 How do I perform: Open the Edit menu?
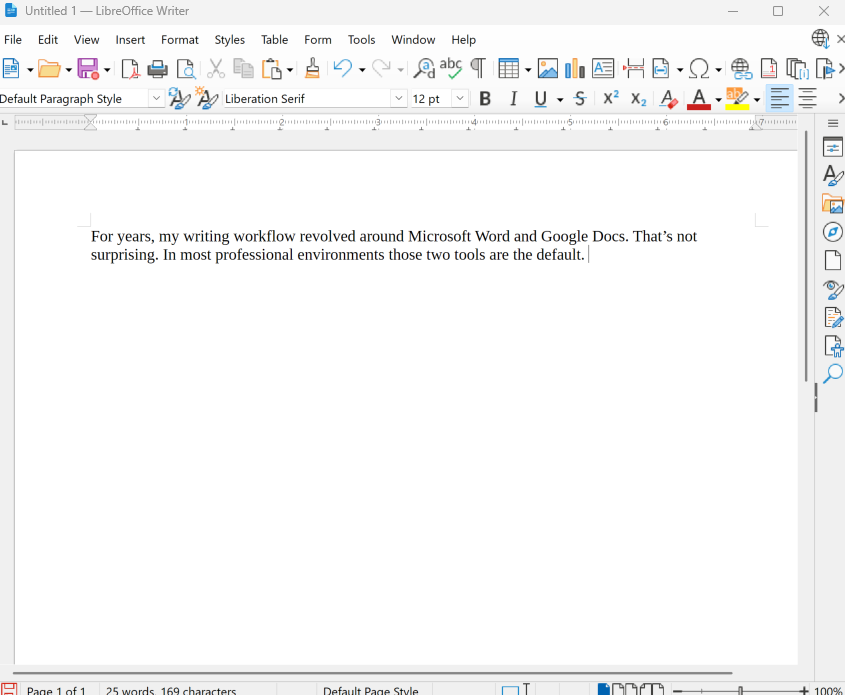(x=47, y=40)
